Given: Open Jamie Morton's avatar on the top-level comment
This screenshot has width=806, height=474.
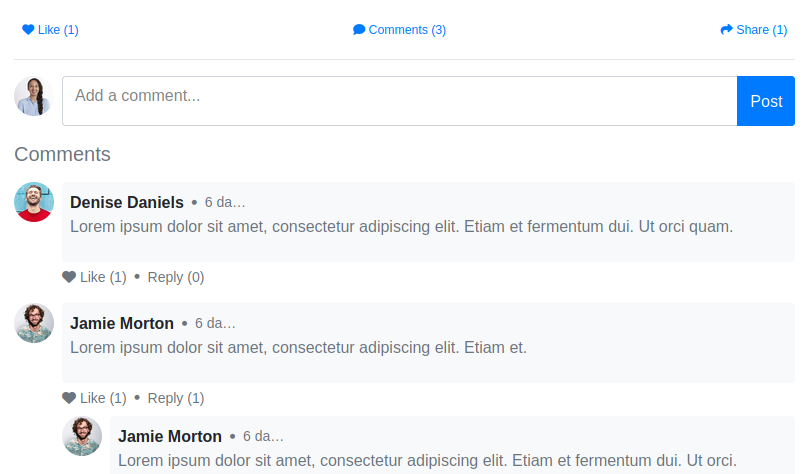Looking at the screenshot, I should pyautogui.click(x=34, y=323).
